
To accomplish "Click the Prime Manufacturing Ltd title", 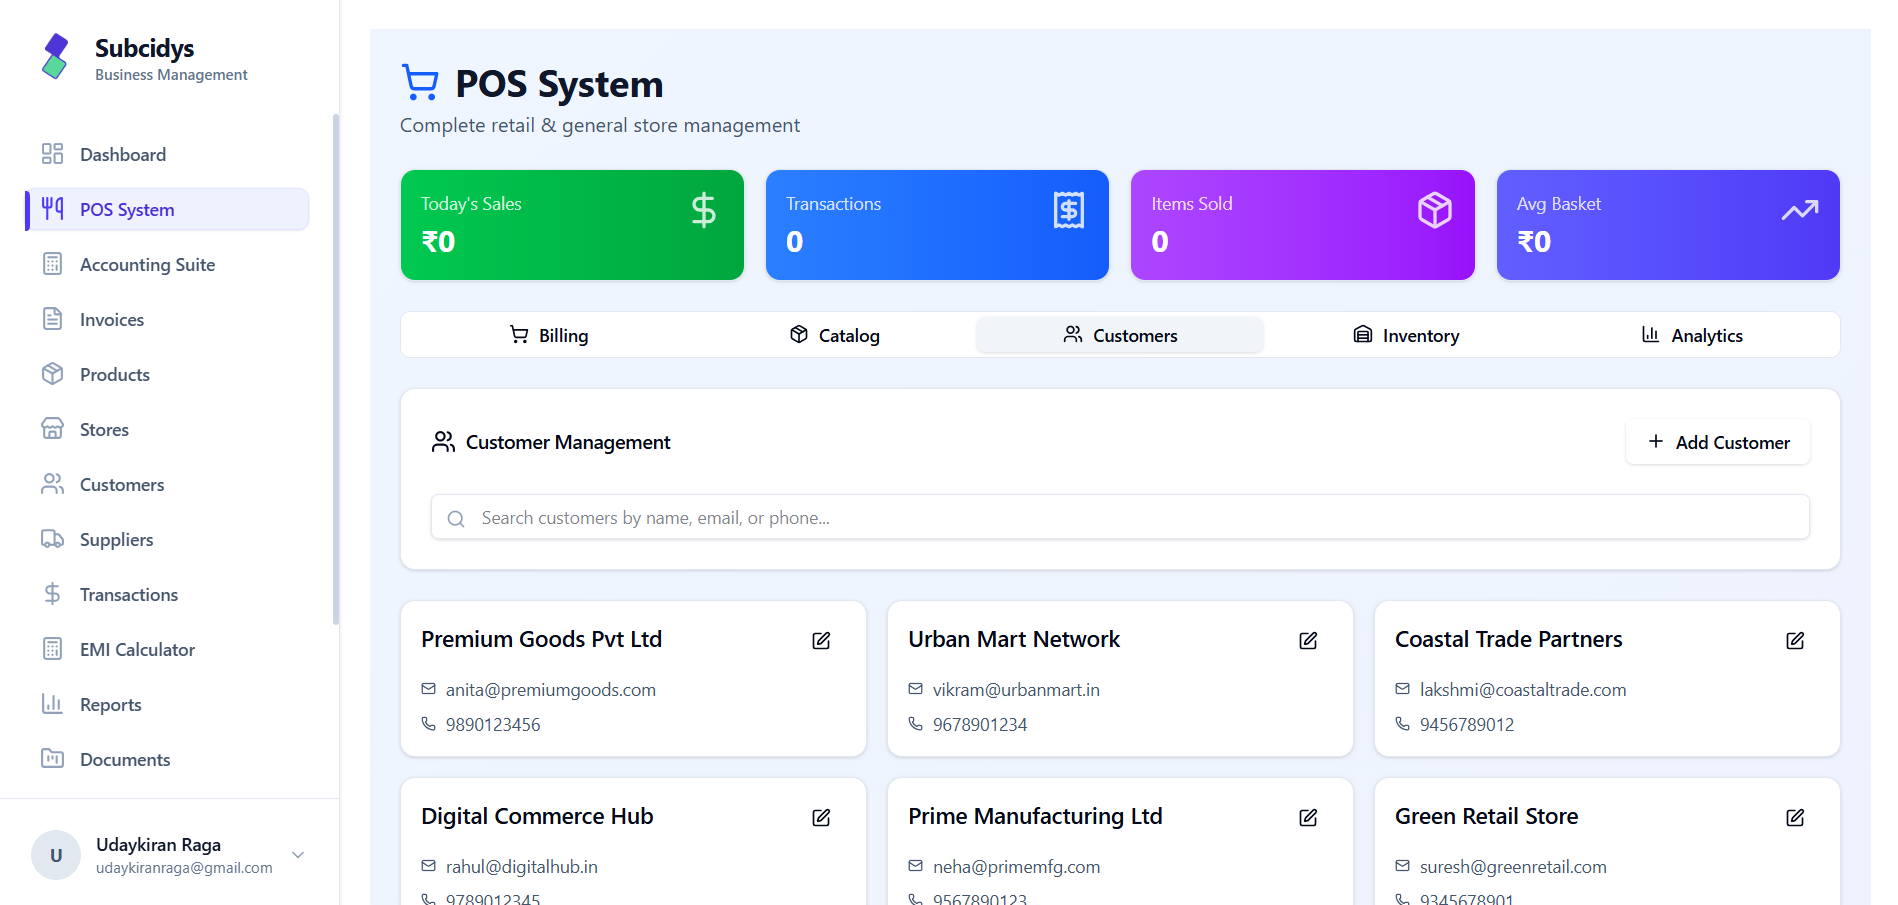I will [1035, 816].
